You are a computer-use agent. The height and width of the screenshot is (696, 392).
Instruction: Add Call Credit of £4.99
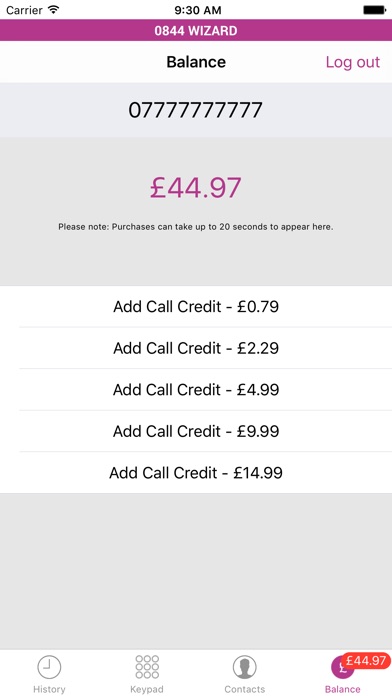pos(196,390)
